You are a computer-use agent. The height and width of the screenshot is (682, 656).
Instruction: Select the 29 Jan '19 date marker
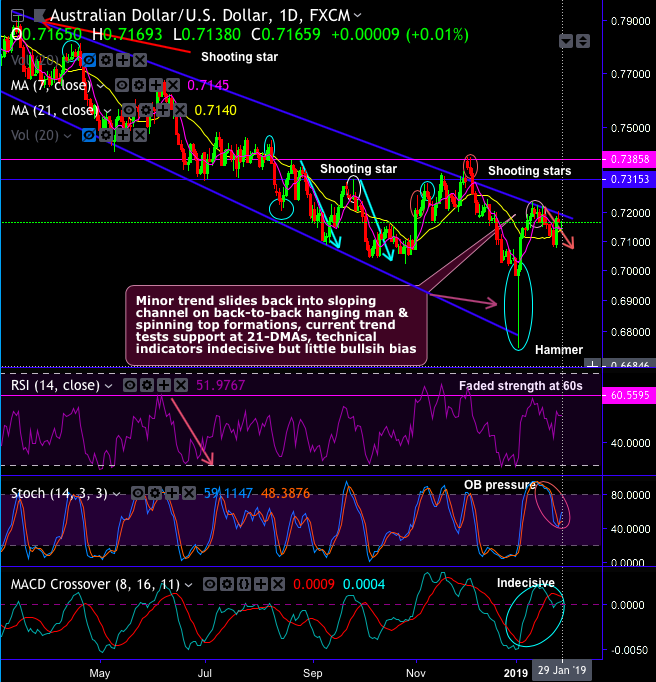tap(562, 670)
